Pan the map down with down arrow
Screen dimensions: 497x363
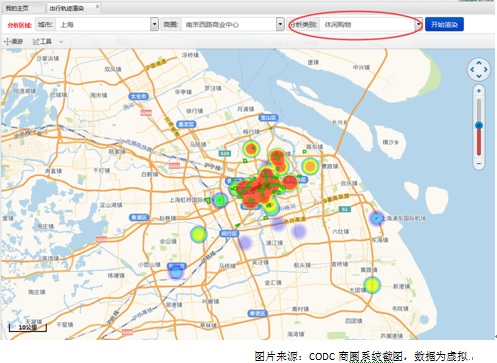pos(479,76)
